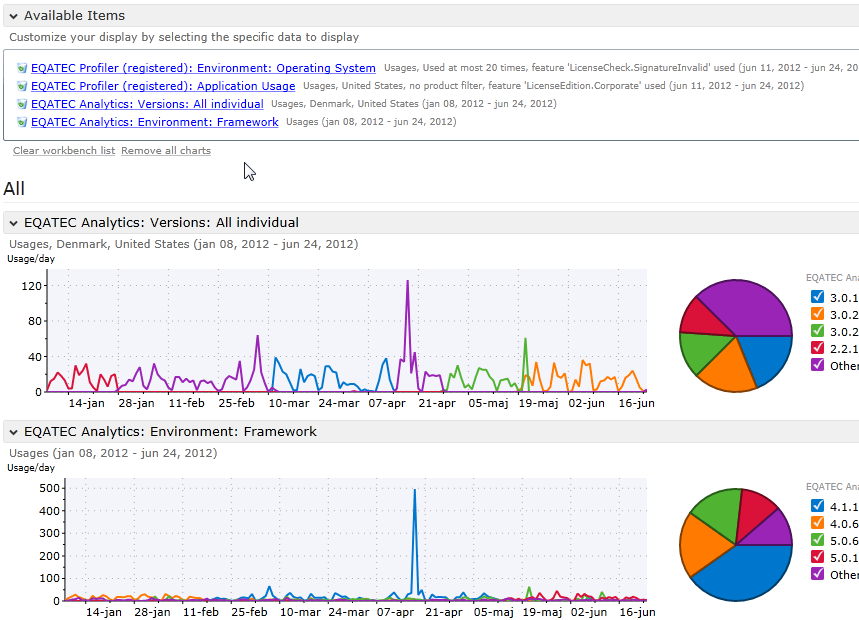Click icon beside Profiler Application Usage link
859x620 pixels.
(x=21, y=87)
